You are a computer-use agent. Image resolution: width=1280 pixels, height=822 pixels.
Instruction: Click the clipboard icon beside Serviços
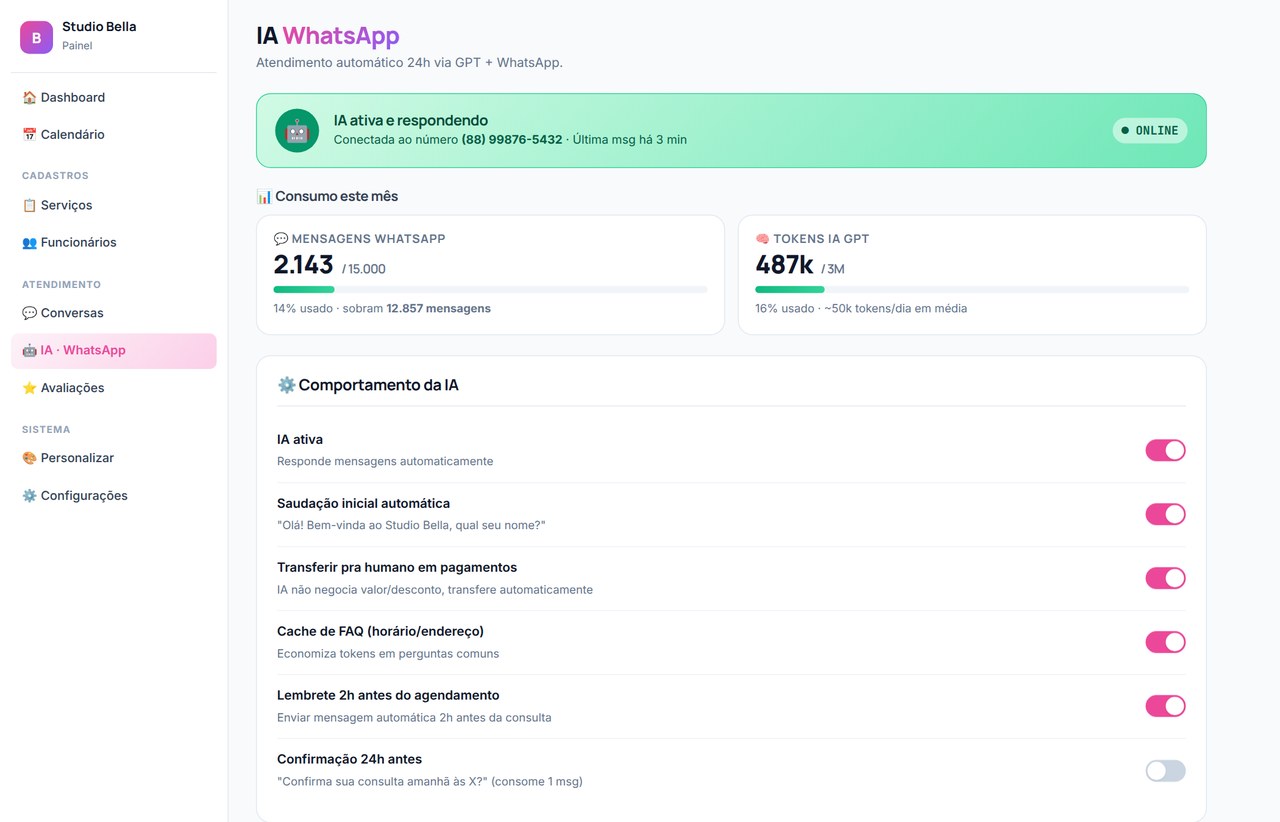click(29, 205)
